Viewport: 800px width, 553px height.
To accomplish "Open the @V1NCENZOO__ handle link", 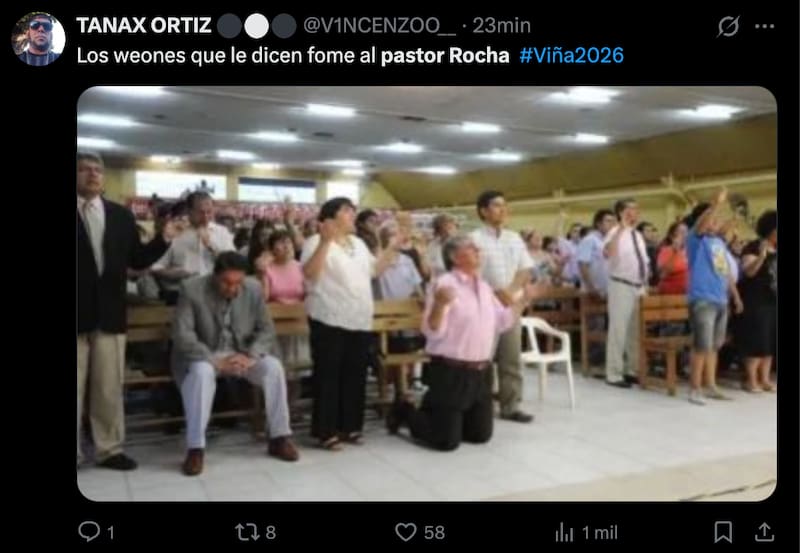I will [380, 26].
